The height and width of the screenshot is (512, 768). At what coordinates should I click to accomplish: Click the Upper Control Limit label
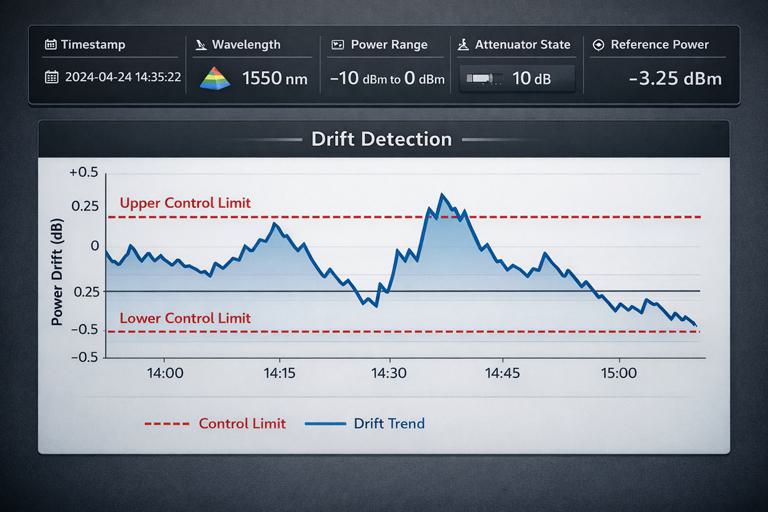coord(185,203)
